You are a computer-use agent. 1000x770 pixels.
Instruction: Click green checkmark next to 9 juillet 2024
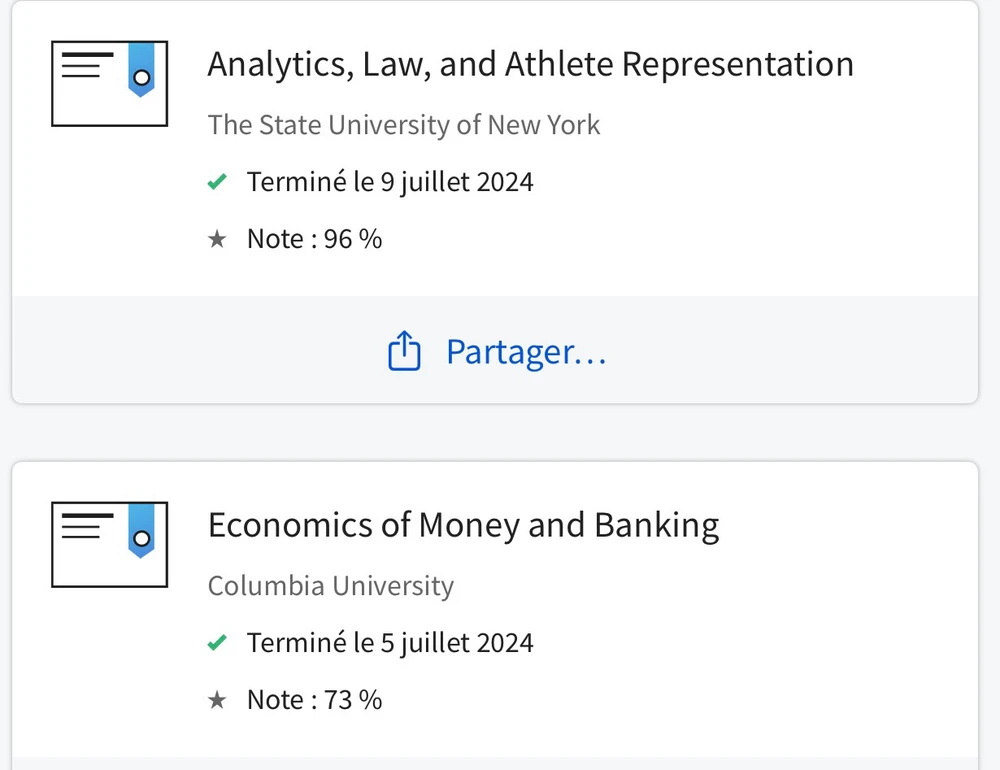217,182
